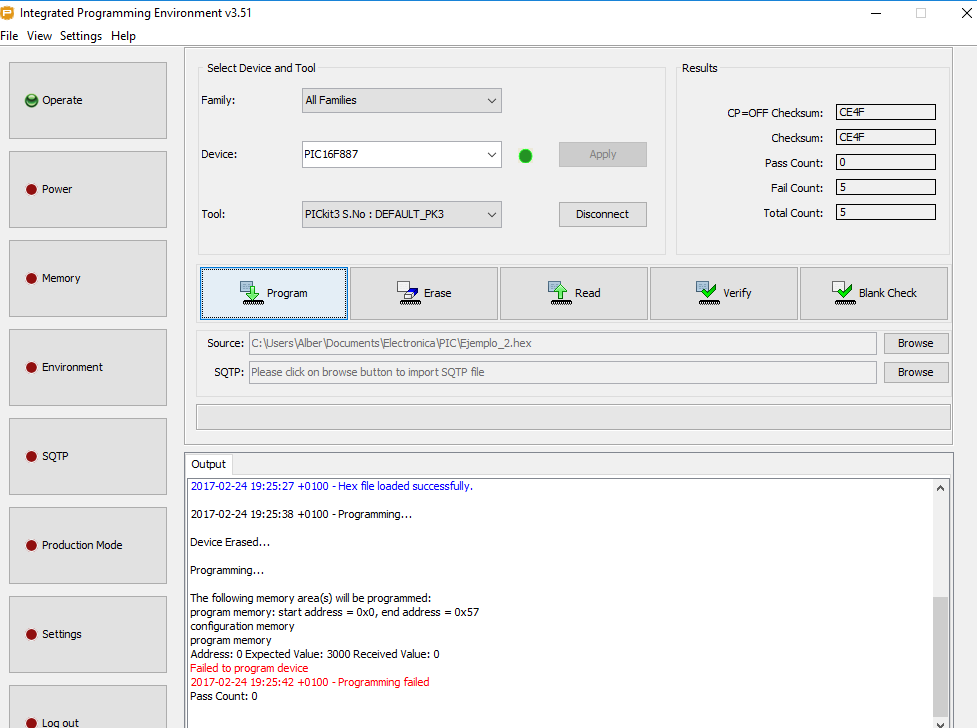The height and width of the screenshot is (728, 977).
Task: Open the Settings menu in menu bar
Action: [x=80, y=36]
